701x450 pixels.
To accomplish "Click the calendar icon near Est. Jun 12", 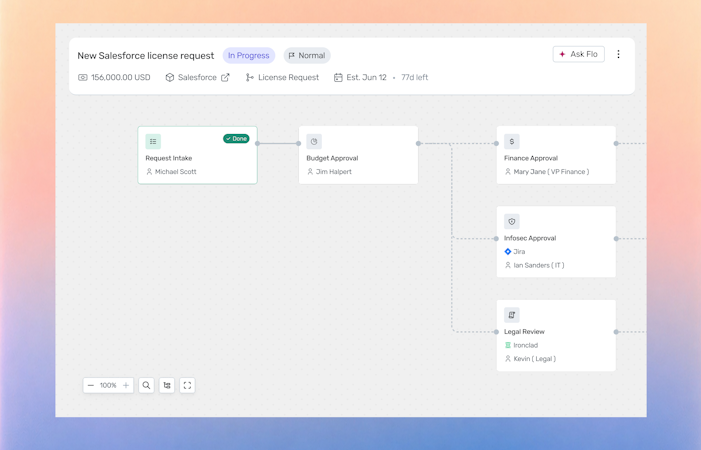I will tap(338, 77).
